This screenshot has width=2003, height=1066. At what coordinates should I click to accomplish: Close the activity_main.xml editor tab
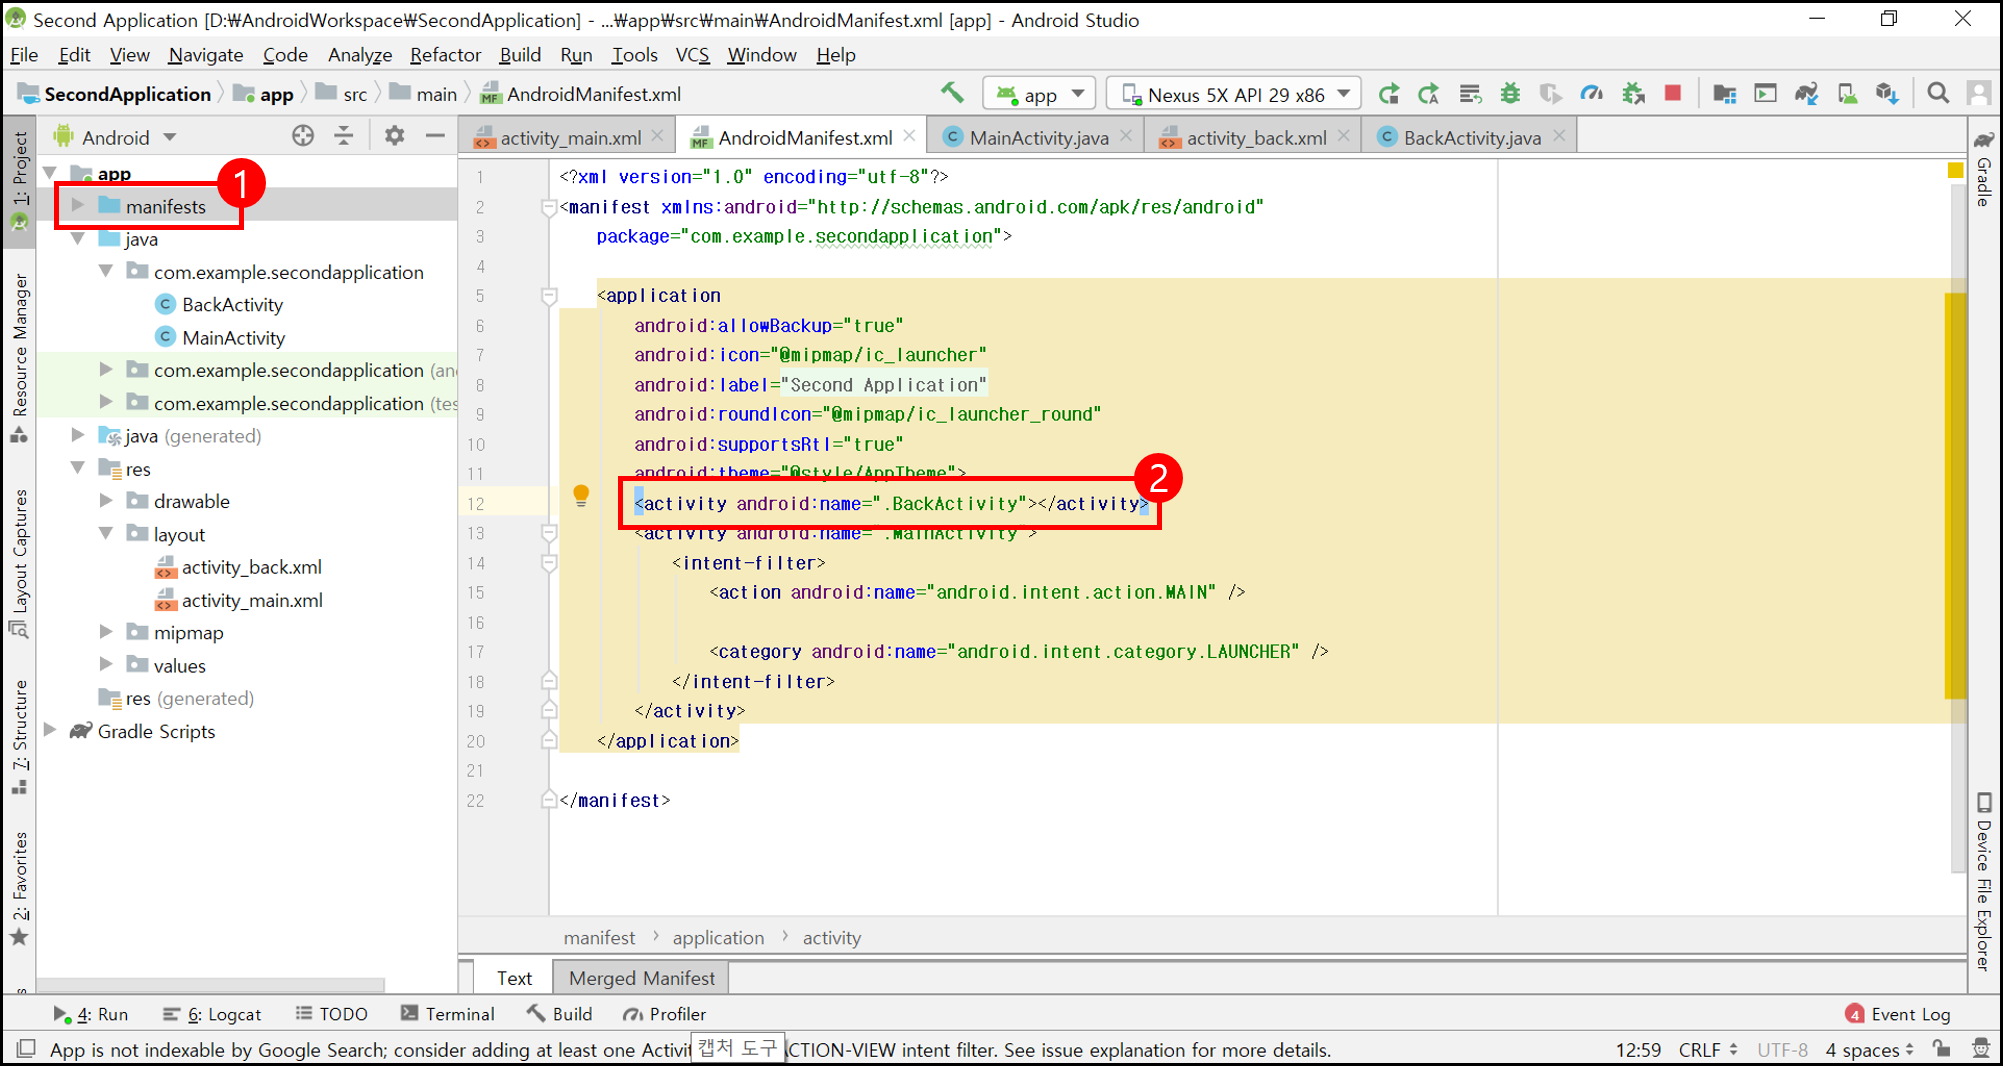pyautogui.click(x=657, y=136)
